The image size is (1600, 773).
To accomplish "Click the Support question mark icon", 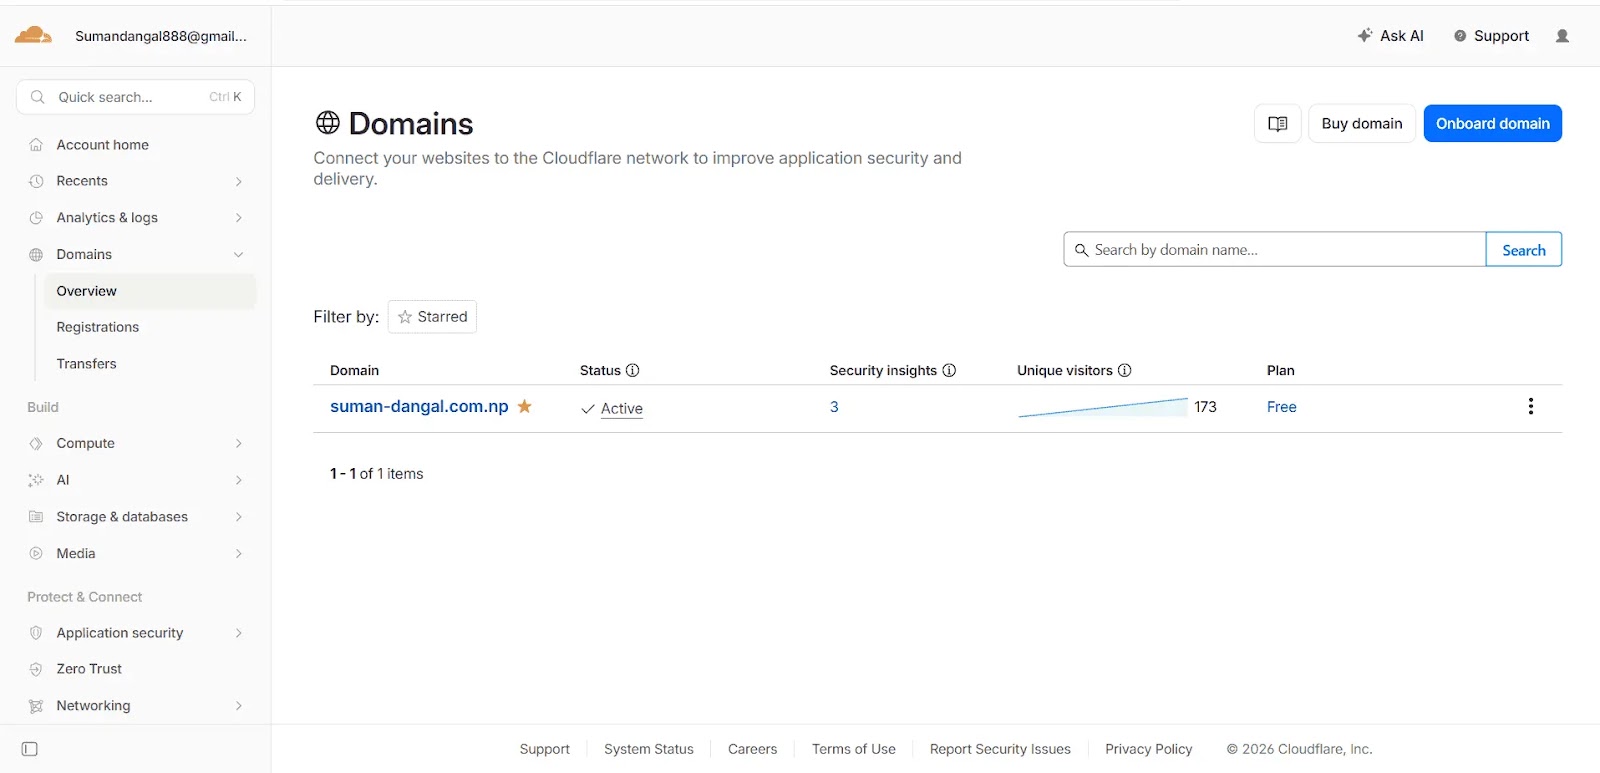I will 1460,36.
